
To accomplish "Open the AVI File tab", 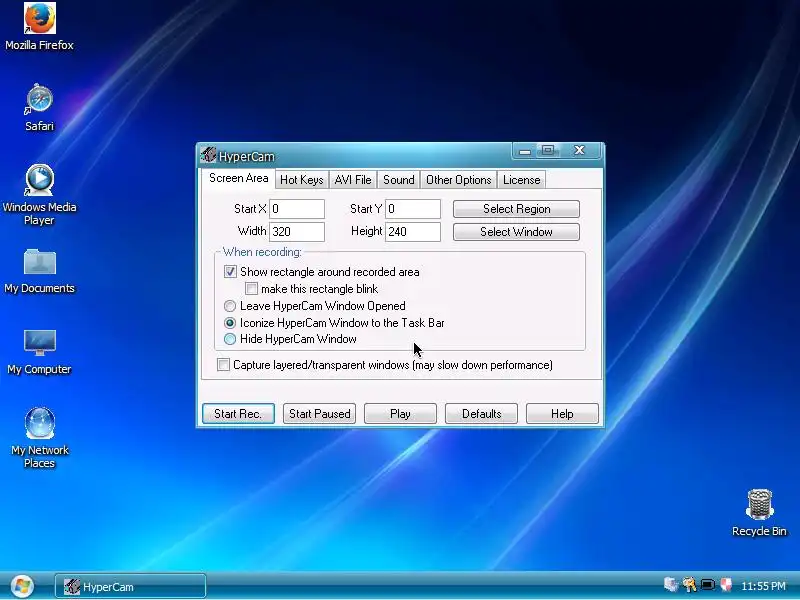I will pos(353,180).
